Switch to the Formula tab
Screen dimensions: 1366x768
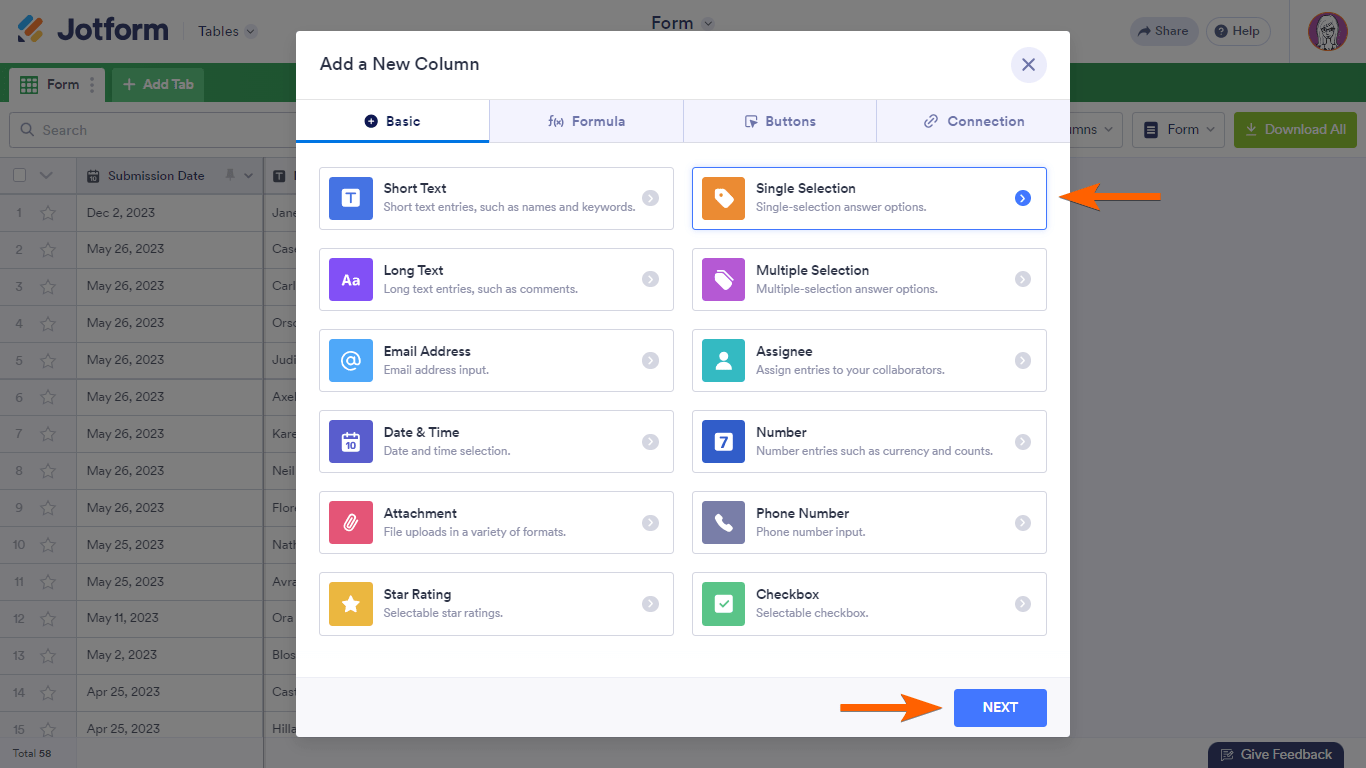(x=586, y=121)
